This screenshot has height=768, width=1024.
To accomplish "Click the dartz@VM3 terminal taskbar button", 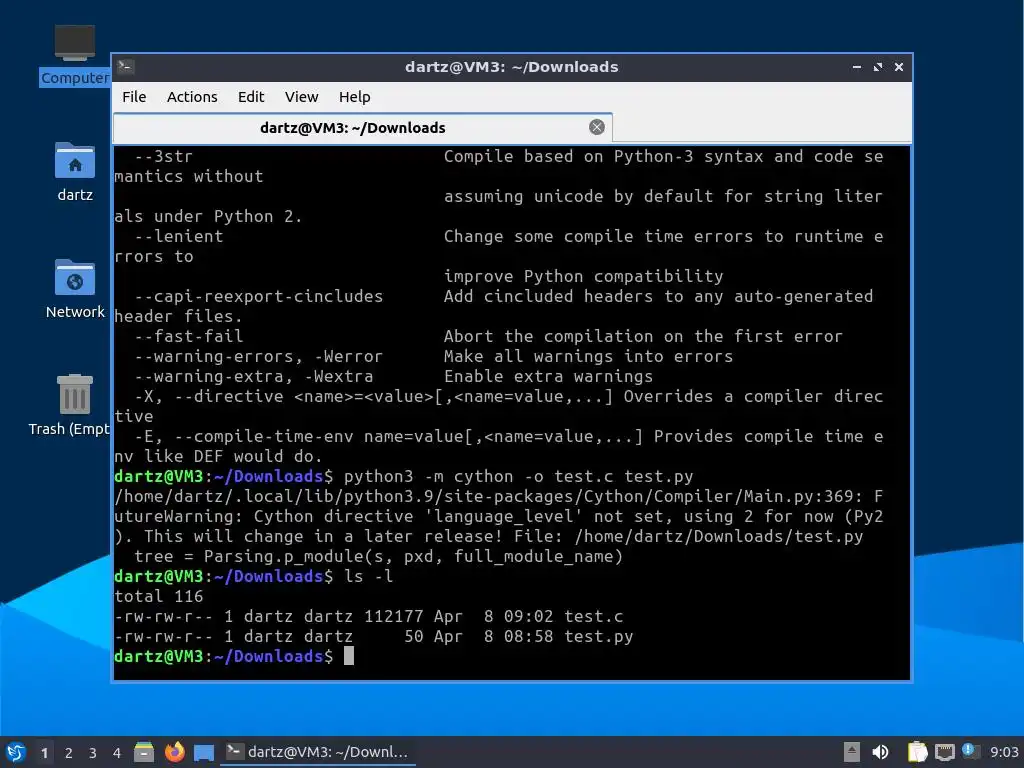I will pos(319,752).
